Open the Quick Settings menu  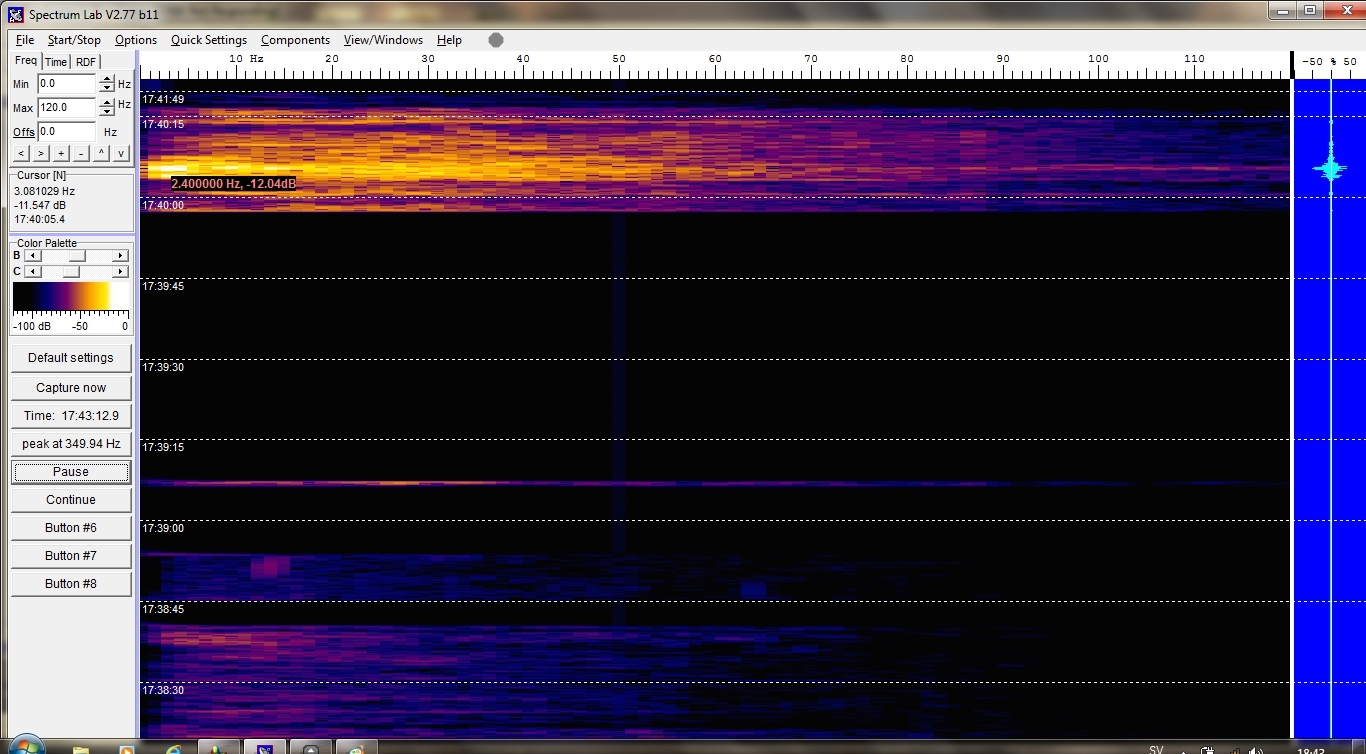pos(208,40)
